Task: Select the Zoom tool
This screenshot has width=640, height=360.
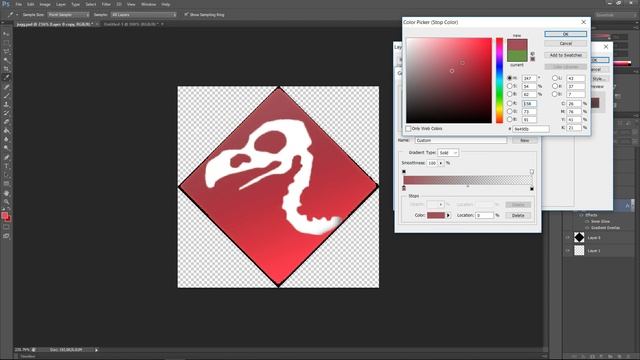Action: [x=6, y=201]
